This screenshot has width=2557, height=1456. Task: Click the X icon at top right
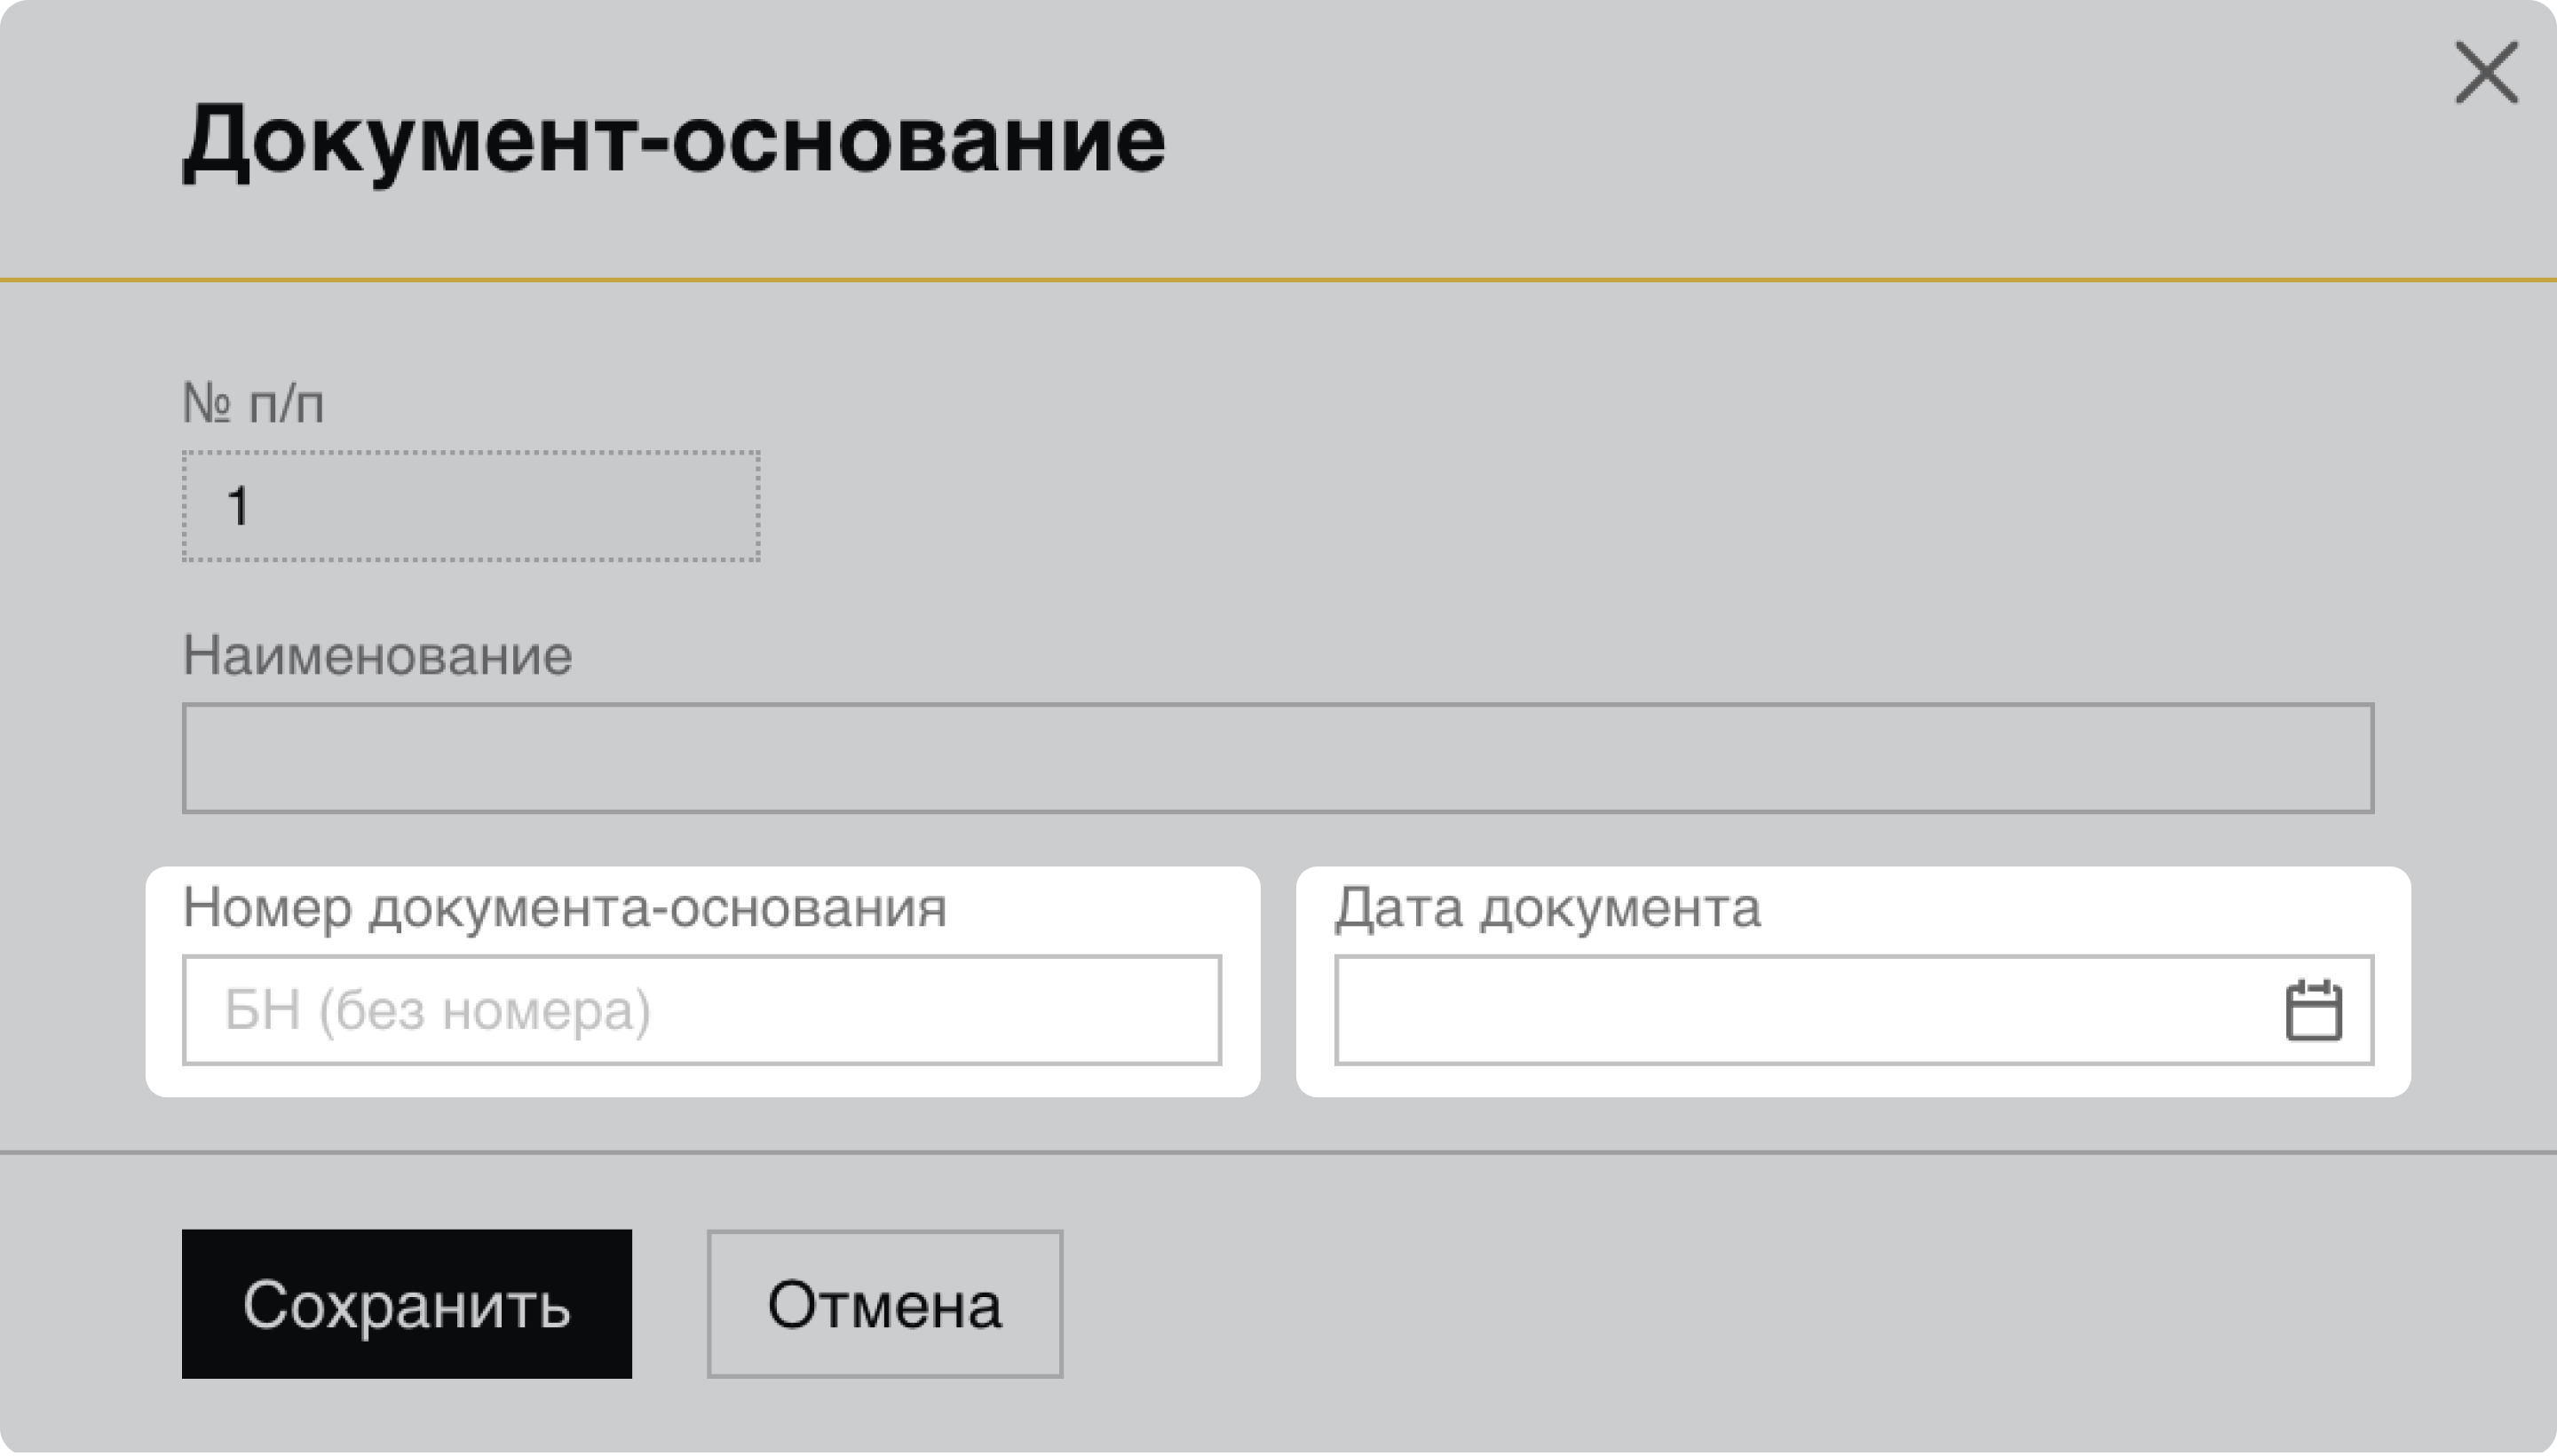coord(2486,73)
